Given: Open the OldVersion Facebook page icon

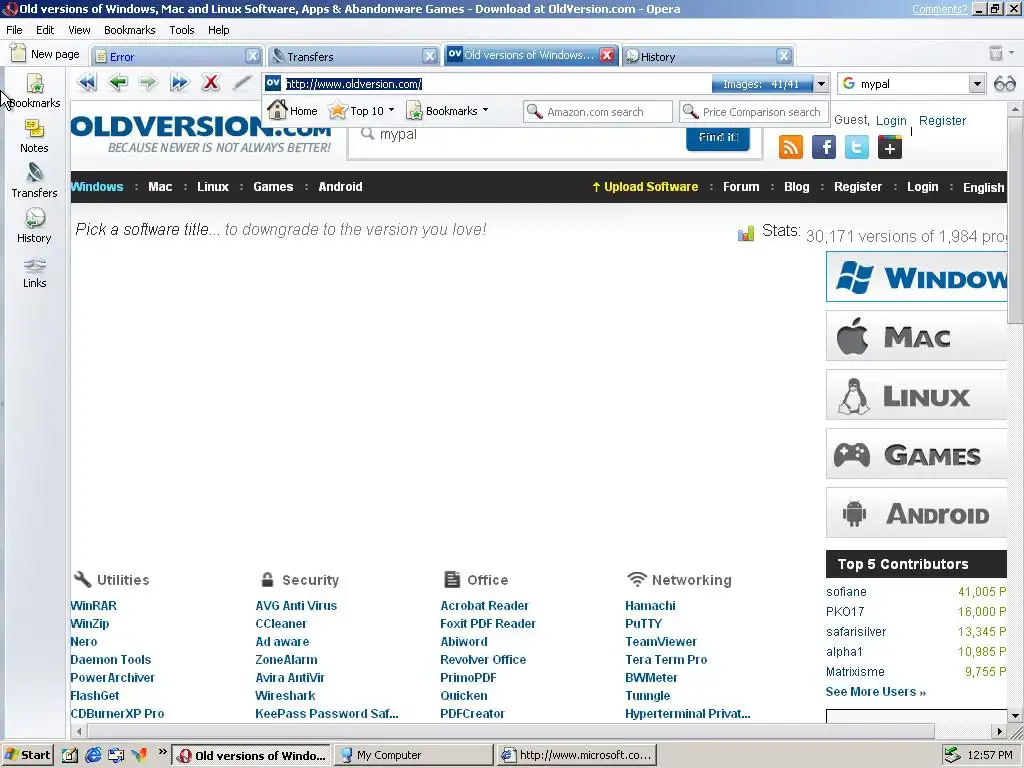Looking at the screenshot, I should [x=824, y=147].
